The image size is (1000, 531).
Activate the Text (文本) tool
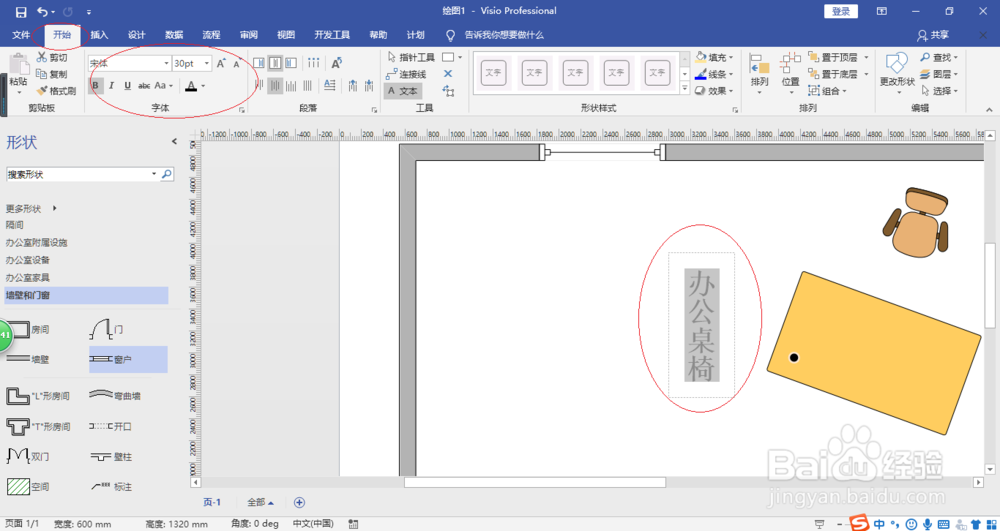pyautogui.click(x=402, y=91)
